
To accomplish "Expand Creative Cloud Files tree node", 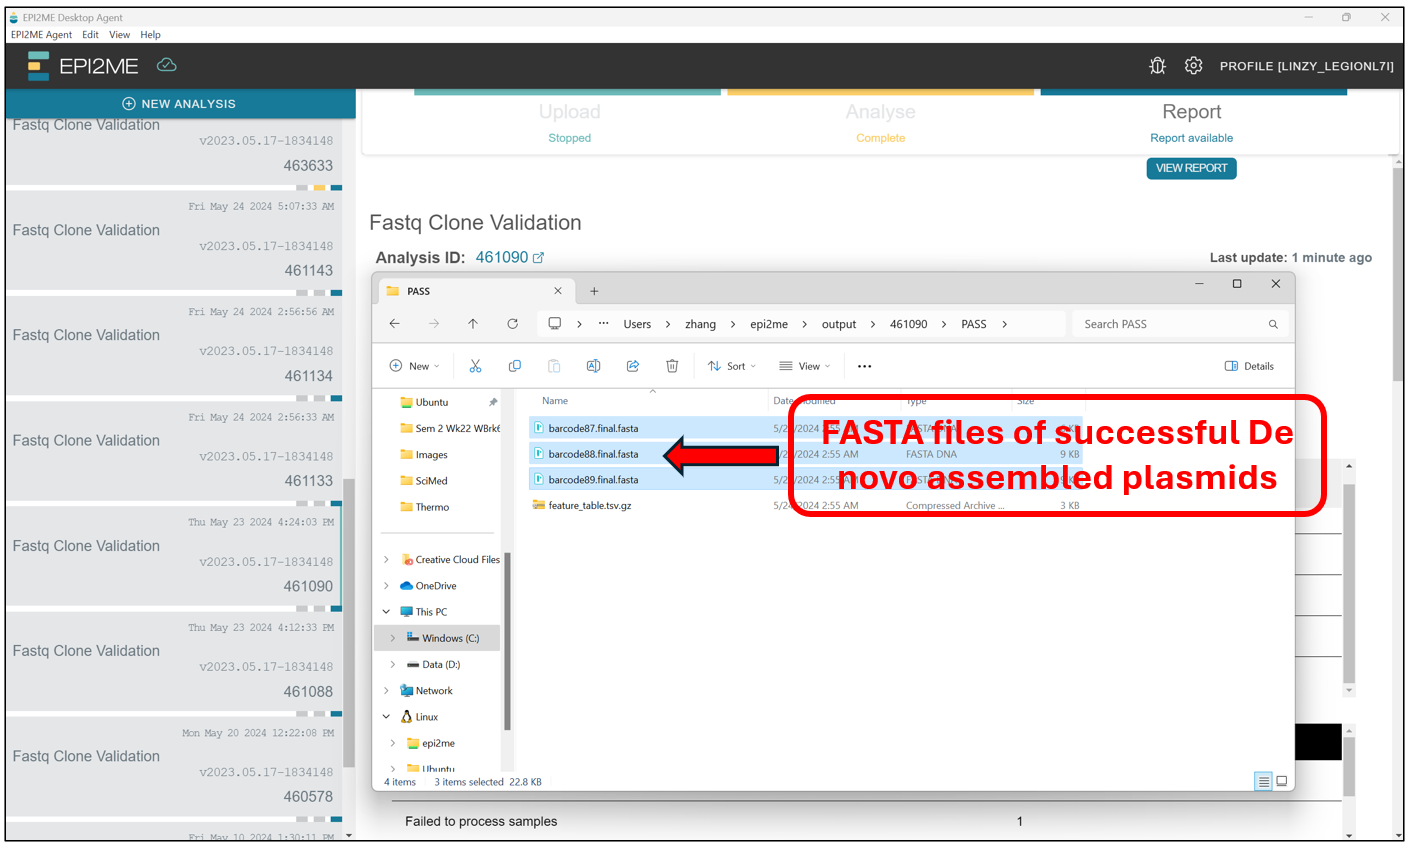I will tap(387, 560).
